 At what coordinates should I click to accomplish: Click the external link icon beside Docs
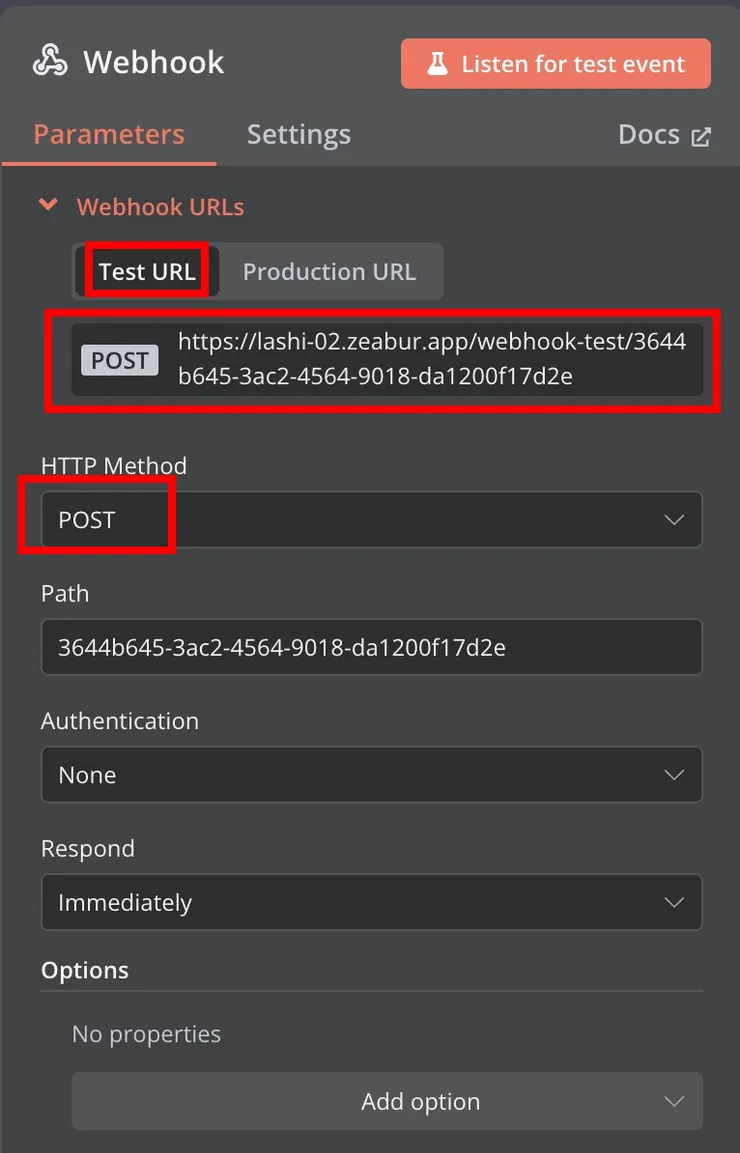point(701,137)
